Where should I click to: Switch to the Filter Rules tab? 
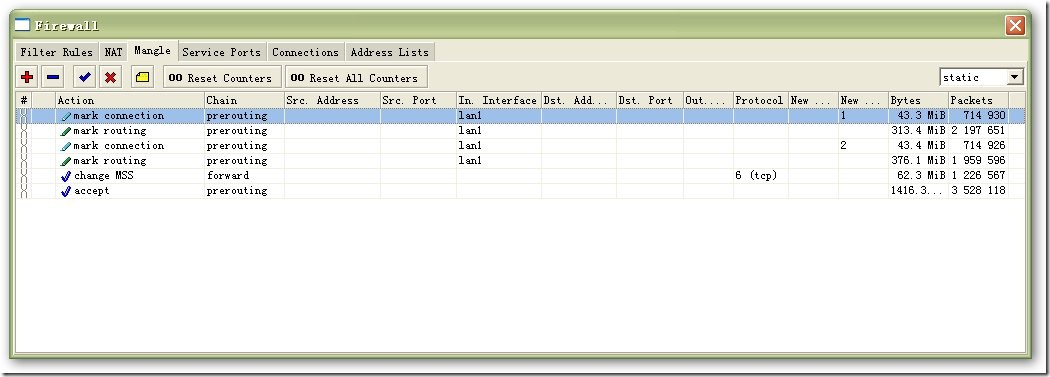pyautogui.click(x=56, y=52)
